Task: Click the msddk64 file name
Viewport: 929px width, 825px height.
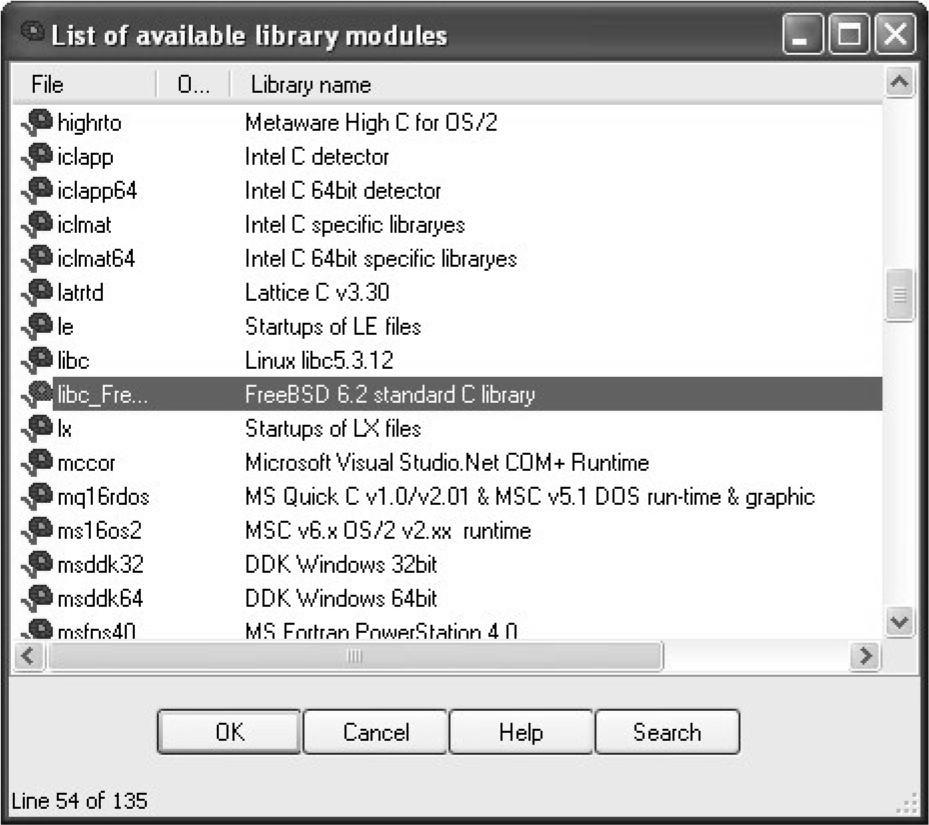Action: [x=100, y=599]
